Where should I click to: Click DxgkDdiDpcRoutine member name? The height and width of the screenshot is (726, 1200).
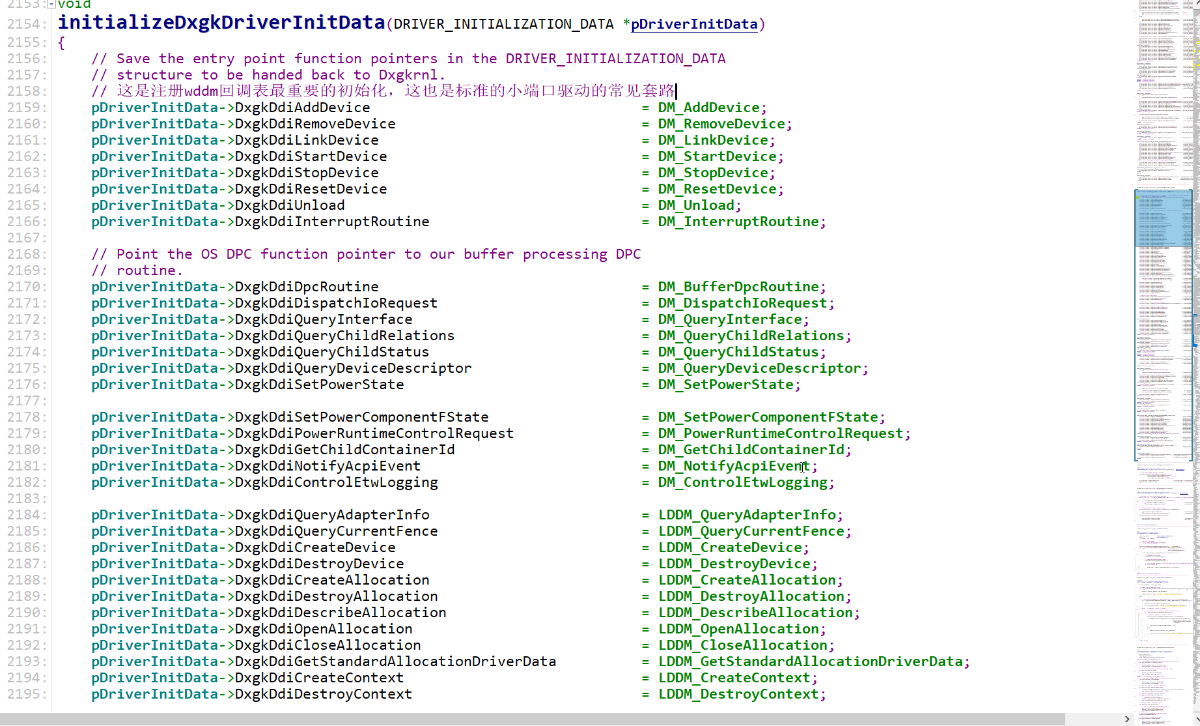point(306,286)
